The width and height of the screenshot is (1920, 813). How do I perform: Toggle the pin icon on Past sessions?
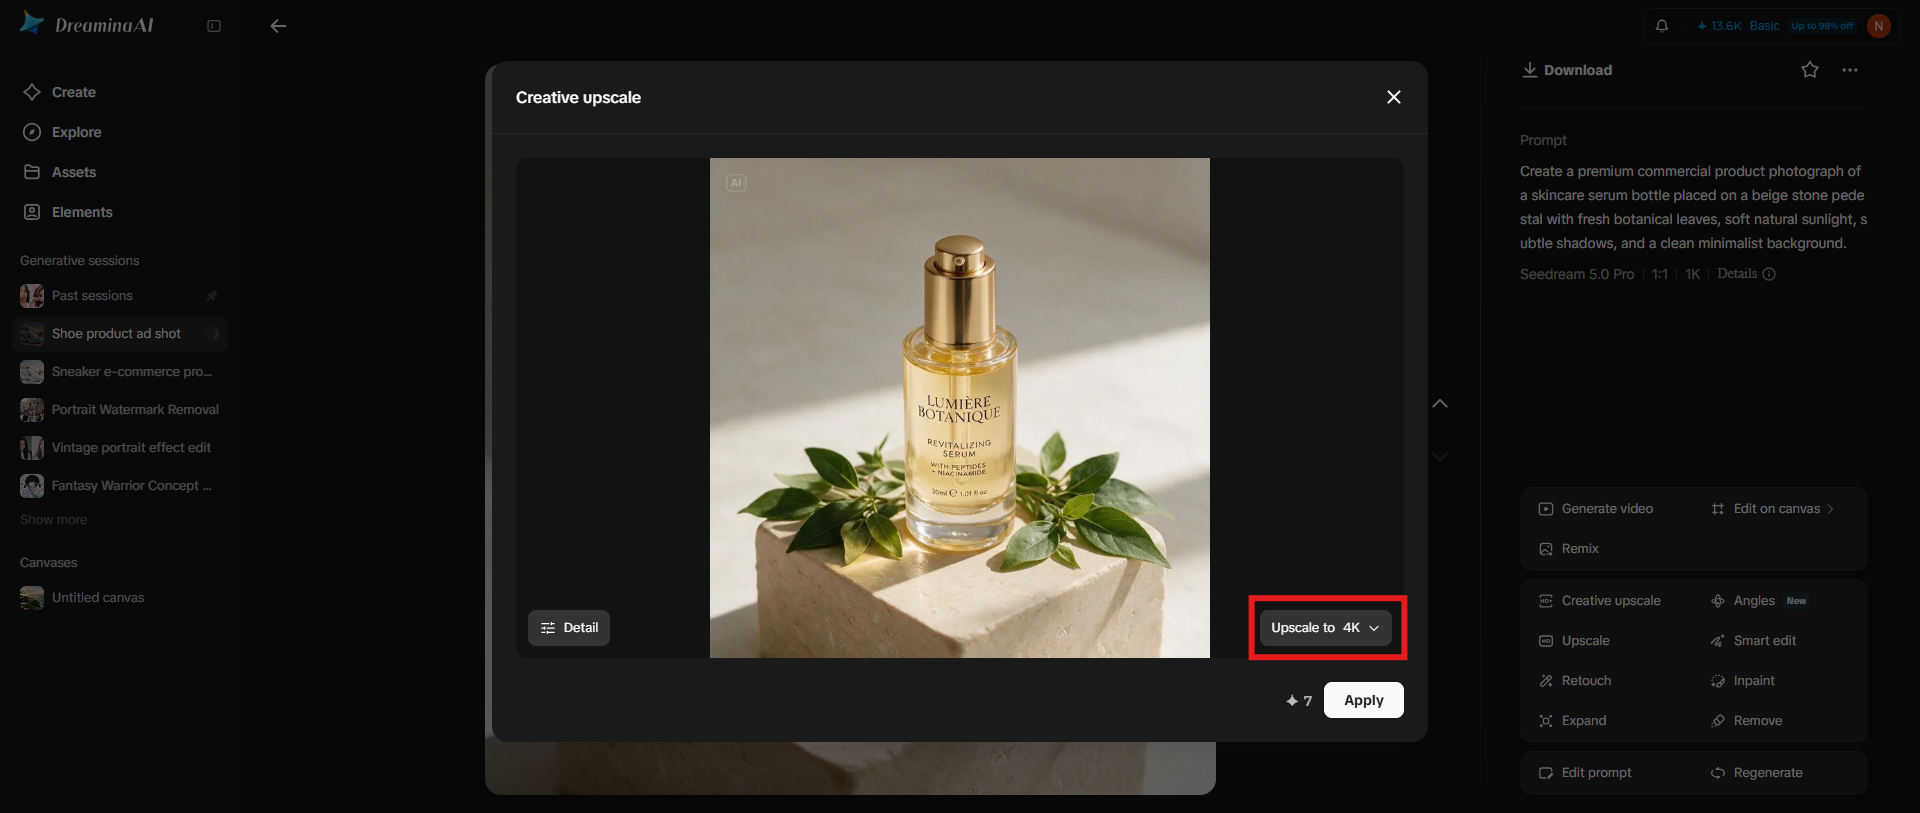212,296
